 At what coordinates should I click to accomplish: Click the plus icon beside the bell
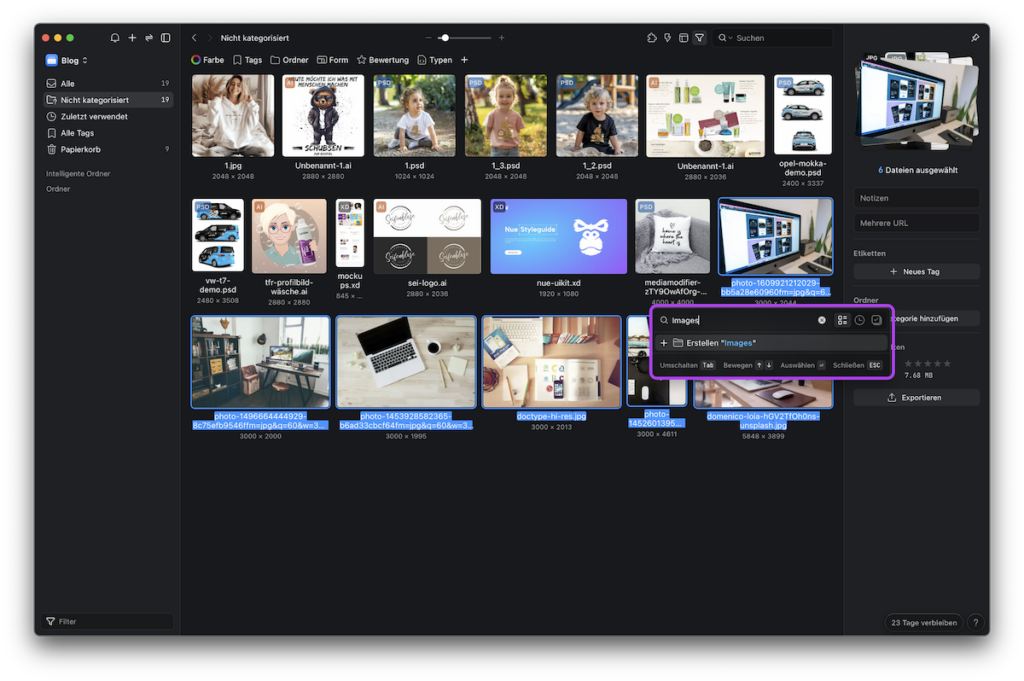click(132, 38)
